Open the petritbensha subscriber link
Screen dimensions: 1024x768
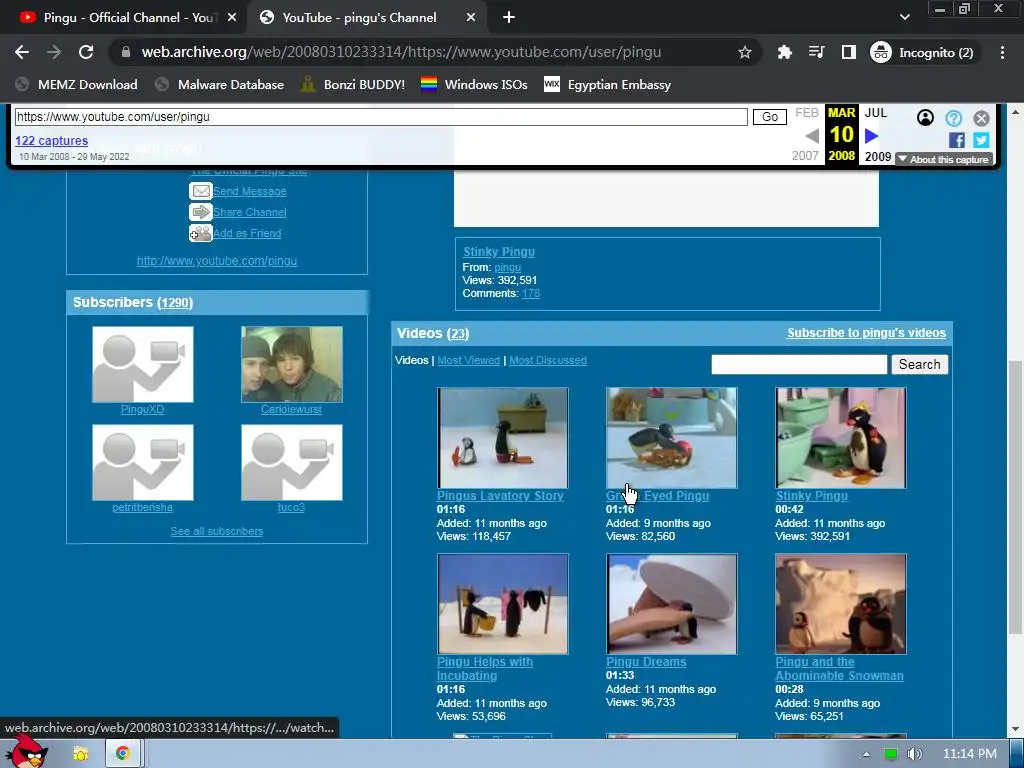[142, 507]
